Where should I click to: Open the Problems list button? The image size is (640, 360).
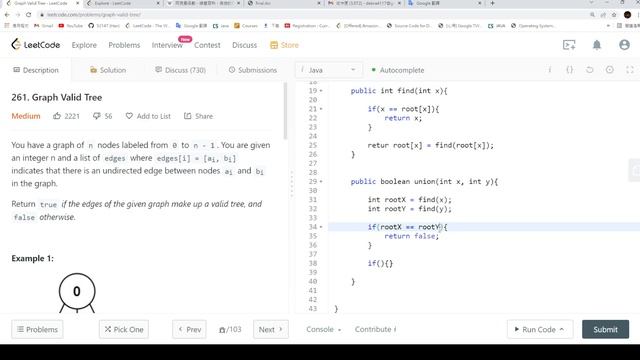(37, 329)
